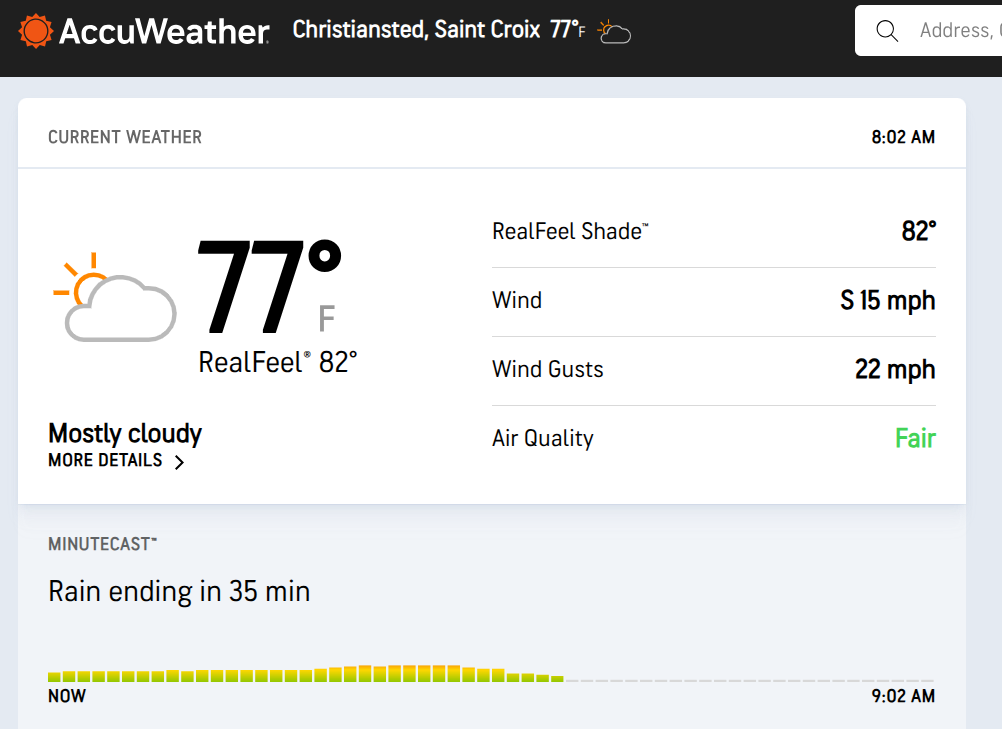Click the header 77°F temperature
This screenshot has height=729, width=1002.
click(x=567, y=30)
